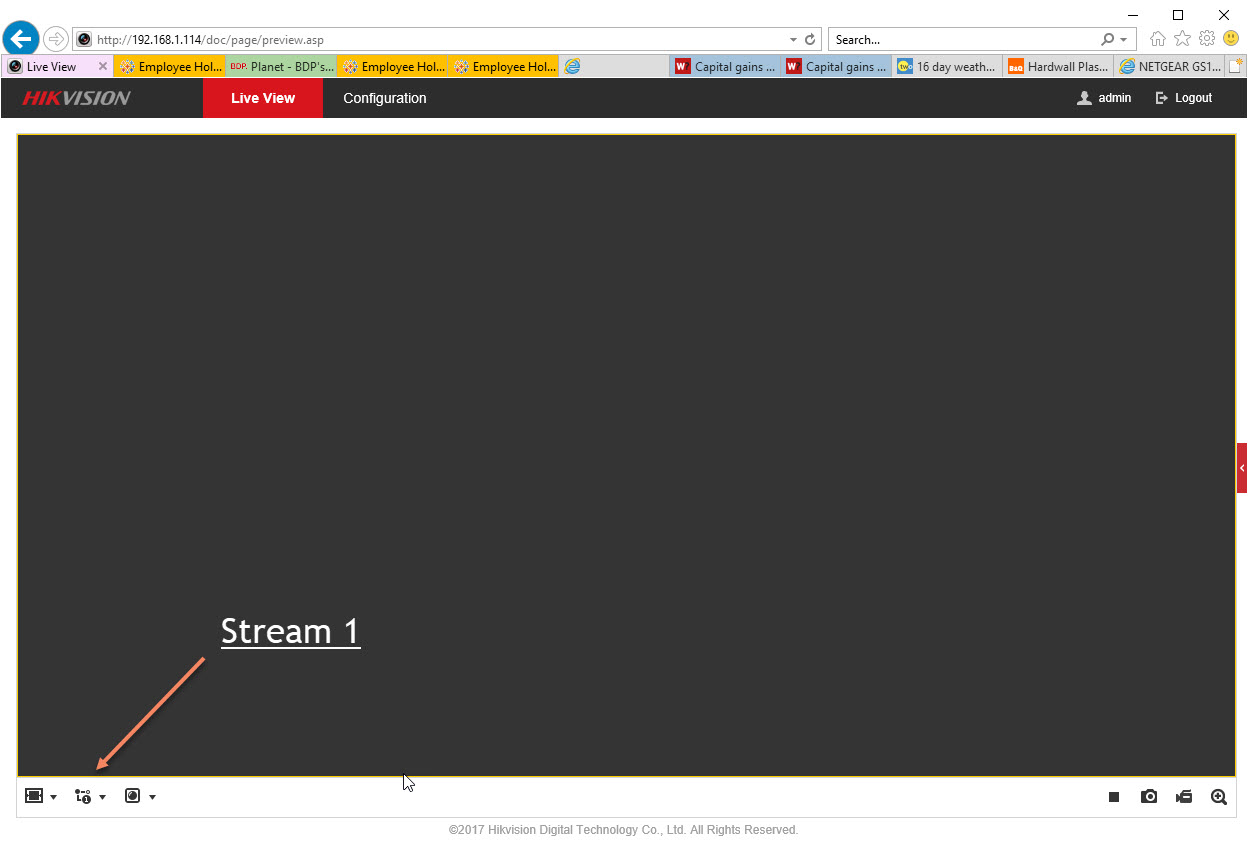The width and height of the screenshot is (1248, 849).
Task: Expand the plug-in selection dropdown arrow
Action: click(x=152, y=797)
